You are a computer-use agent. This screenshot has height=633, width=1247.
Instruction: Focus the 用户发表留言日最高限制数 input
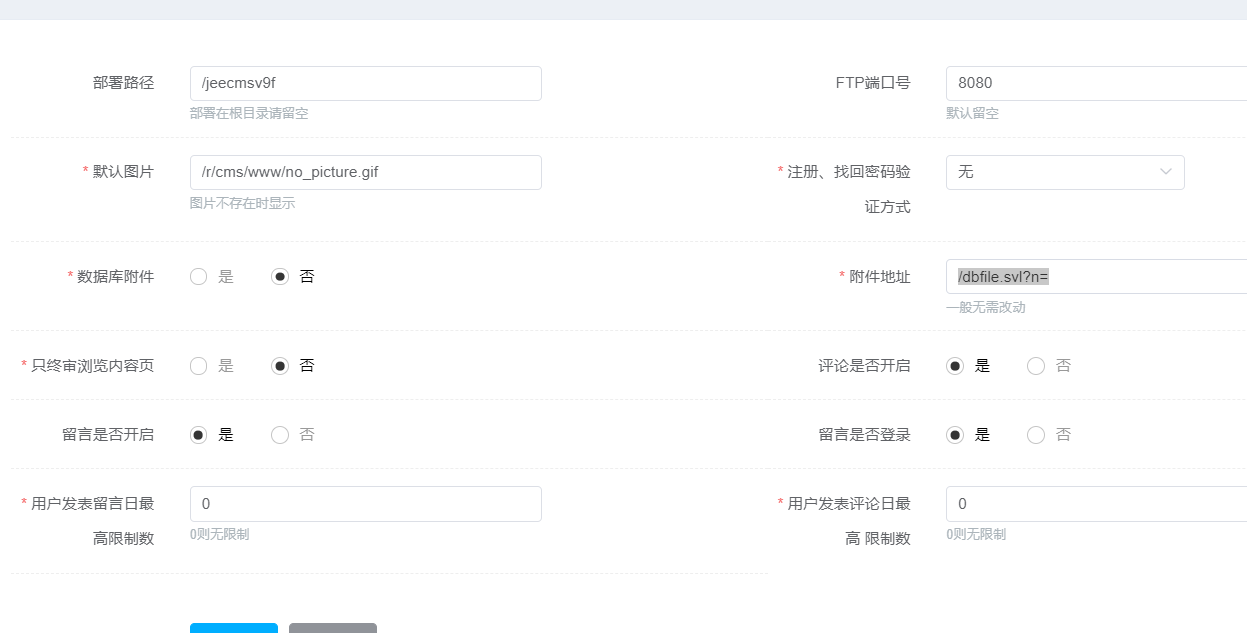pyautogui.click(x=365, y=504)
